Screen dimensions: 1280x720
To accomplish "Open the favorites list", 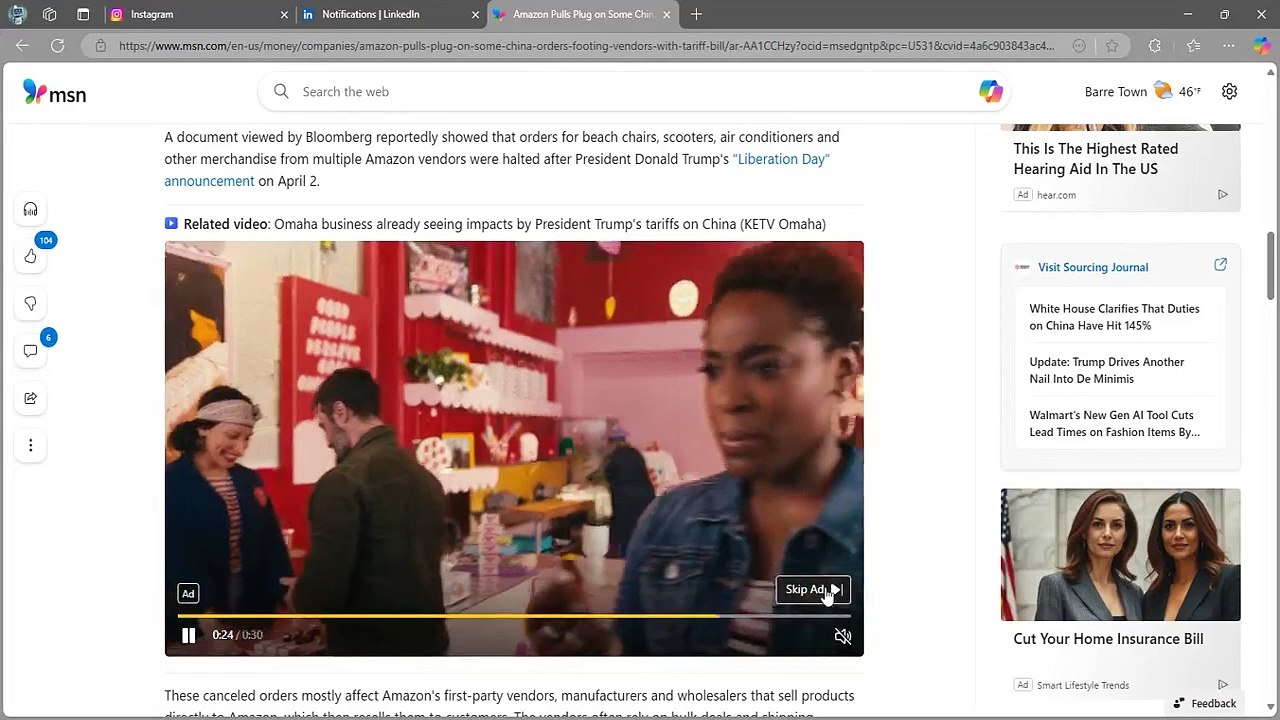I will coord(1193,46).
